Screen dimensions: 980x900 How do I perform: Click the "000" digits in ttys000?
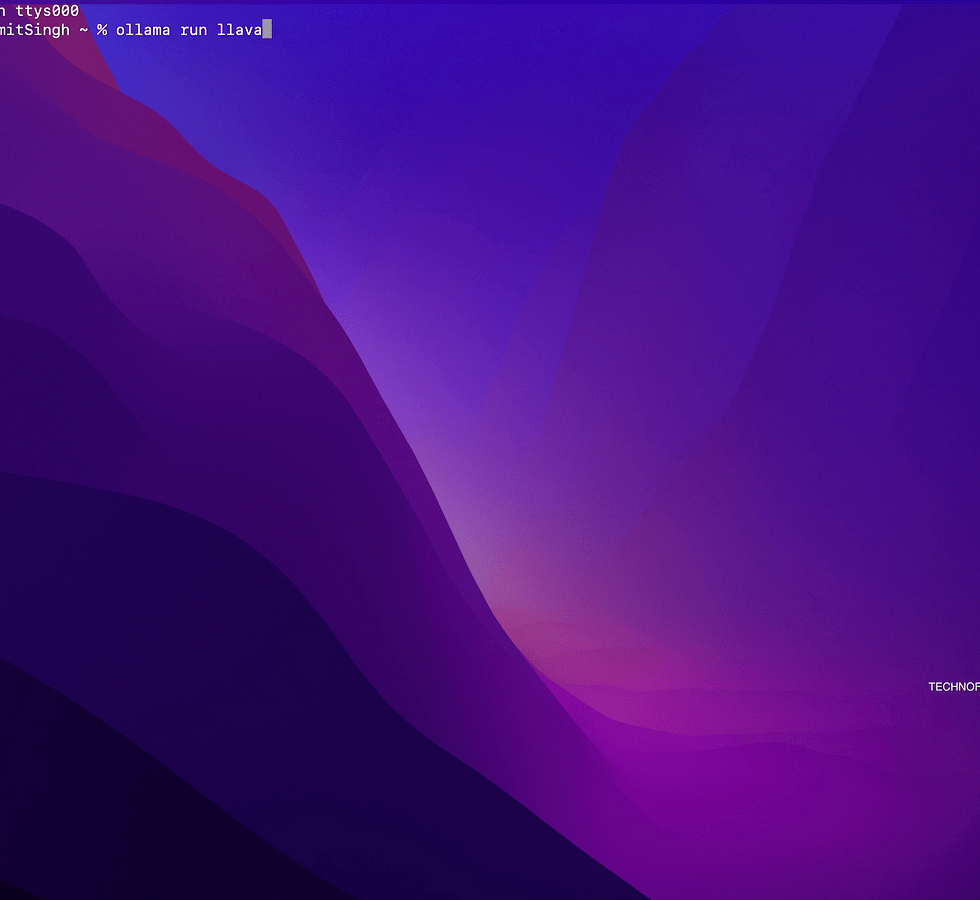pyautogui.click(x=66, y=11)
